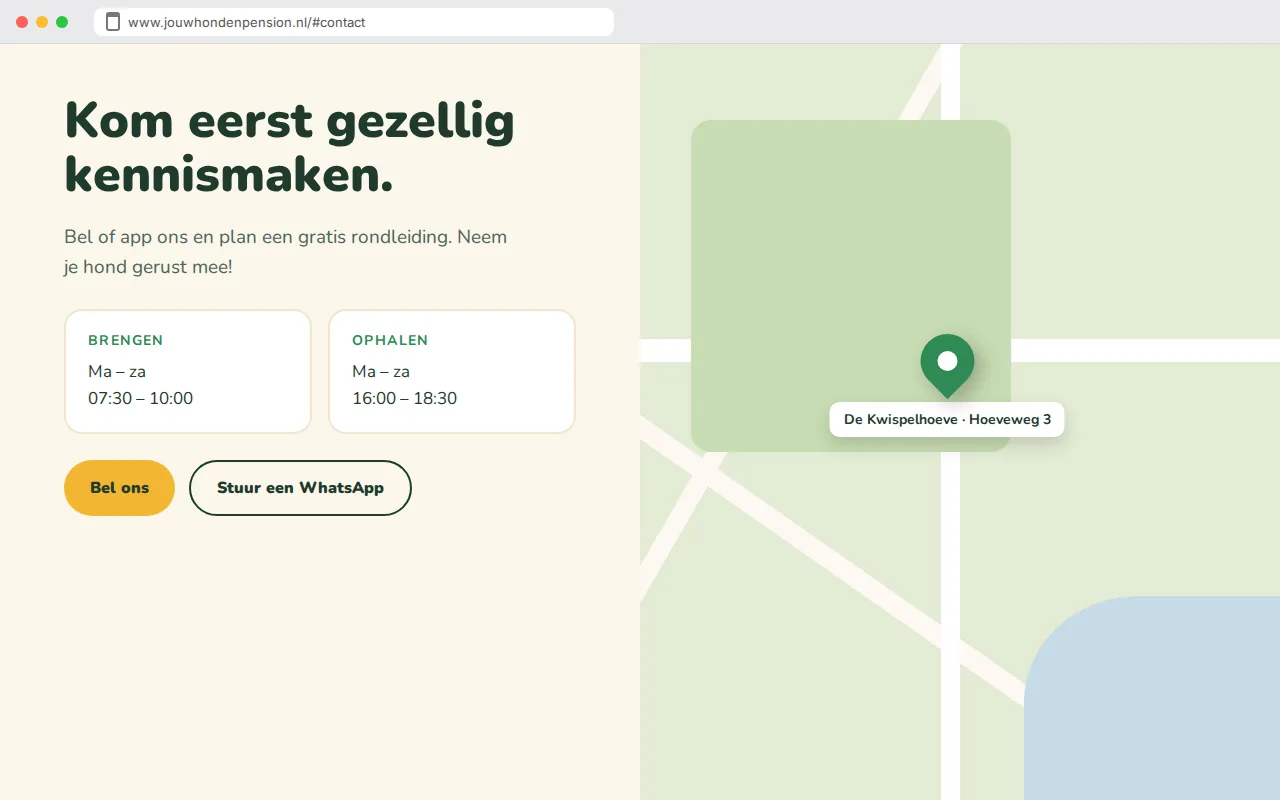Screen dimensions: 1280x800
Task: Click the "Stuur een WhatsApp" button
Action: (300, 488)
